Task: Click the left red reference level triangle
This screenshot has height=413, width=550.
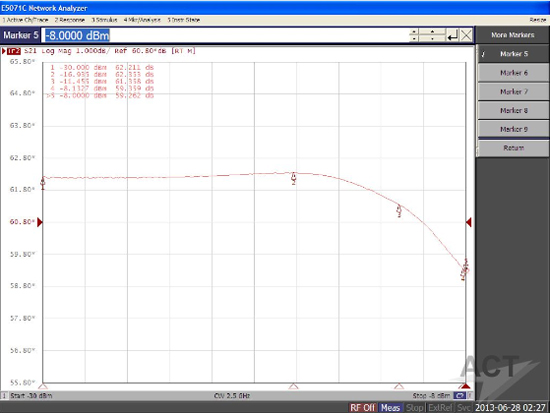Action: click(40, 222)
